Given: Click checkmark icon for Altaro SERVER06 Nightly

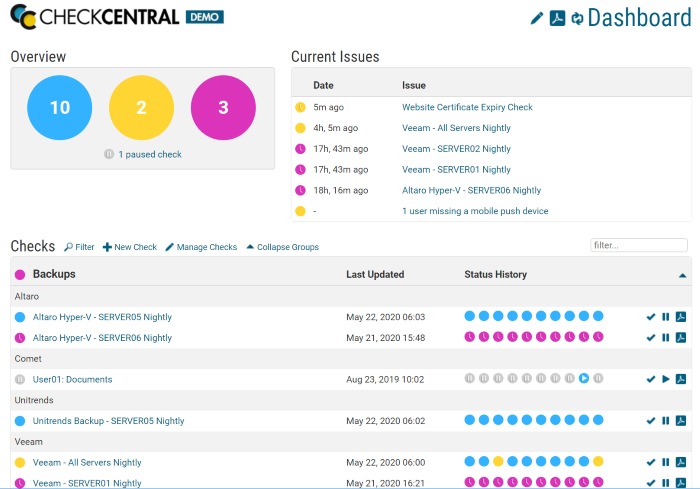Looking at the screenshot, I should coord(651,338).
